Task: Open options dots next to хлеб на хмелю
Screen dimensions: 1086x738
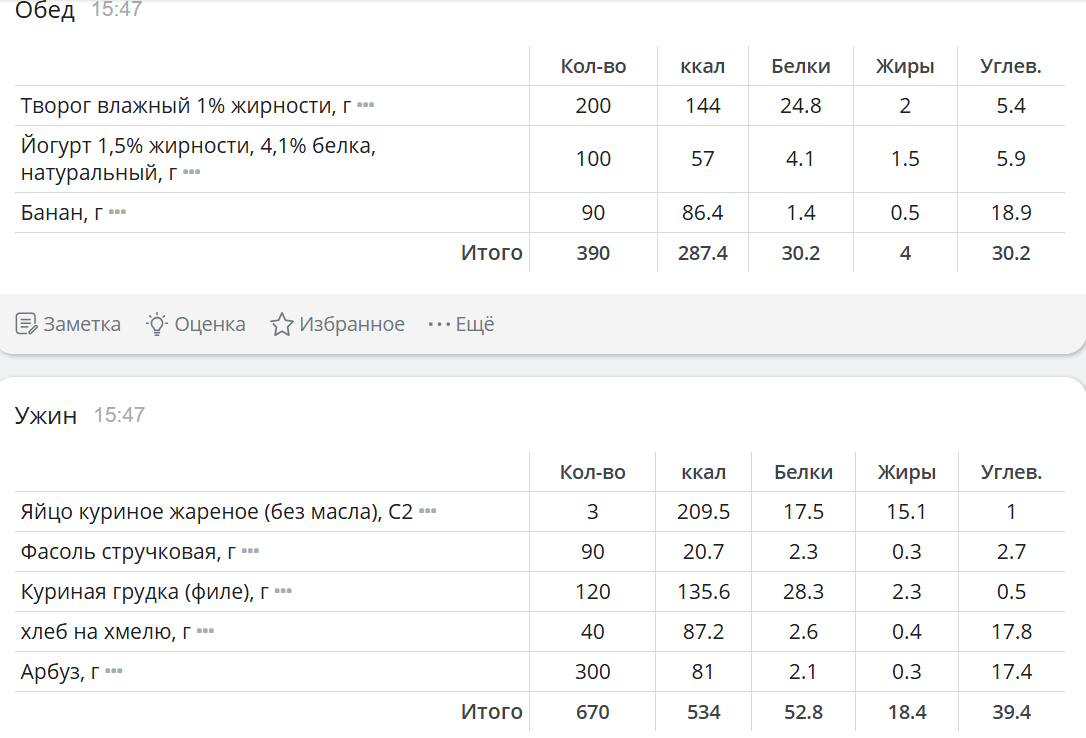Action: [x=205, y=631]
